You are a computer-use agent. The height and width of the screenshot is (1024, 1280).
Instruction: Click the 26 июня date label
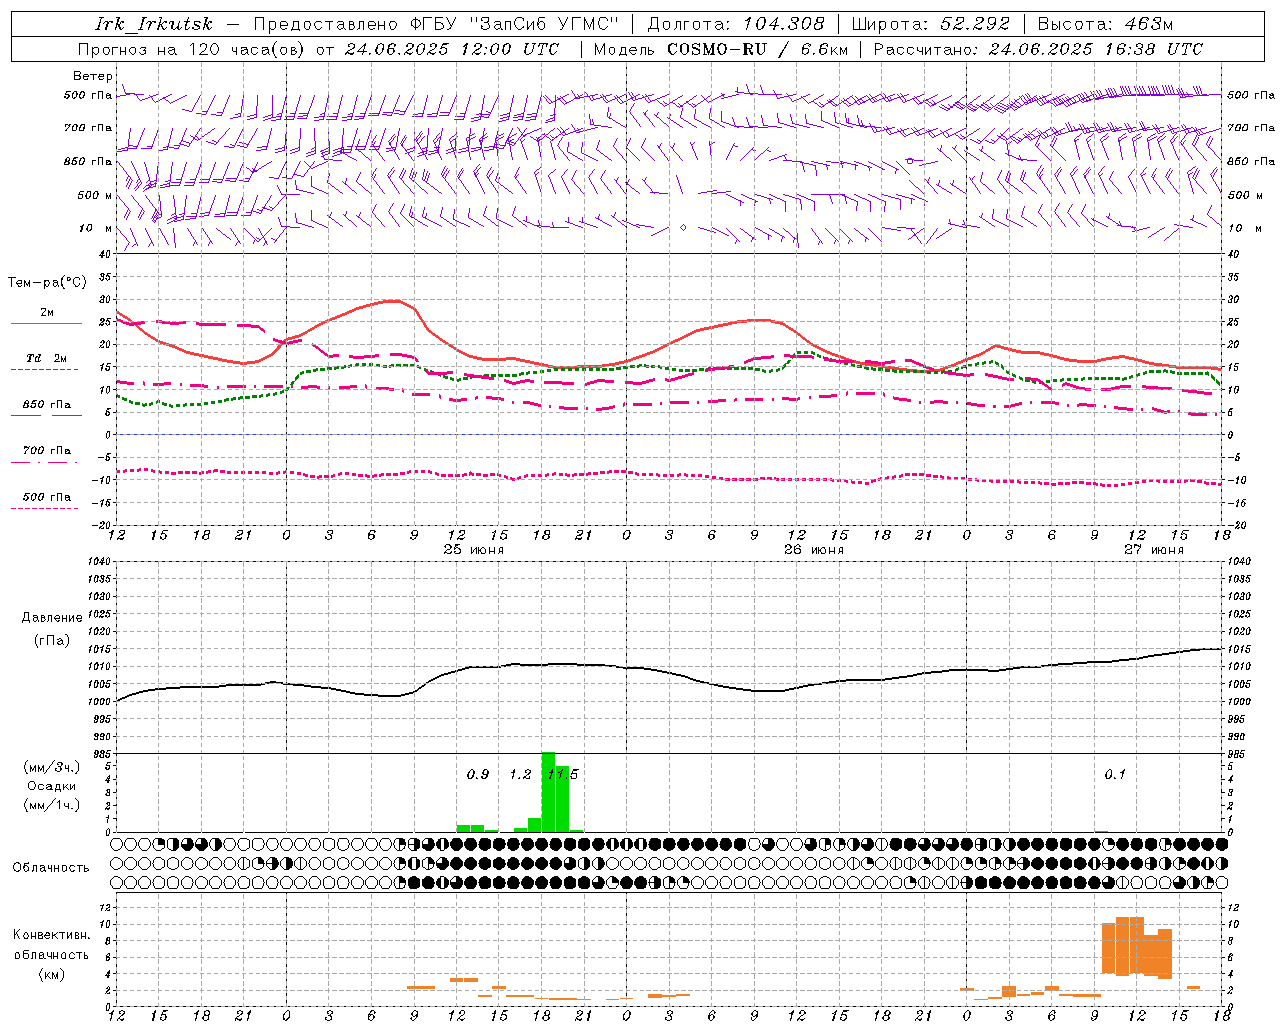814,550
